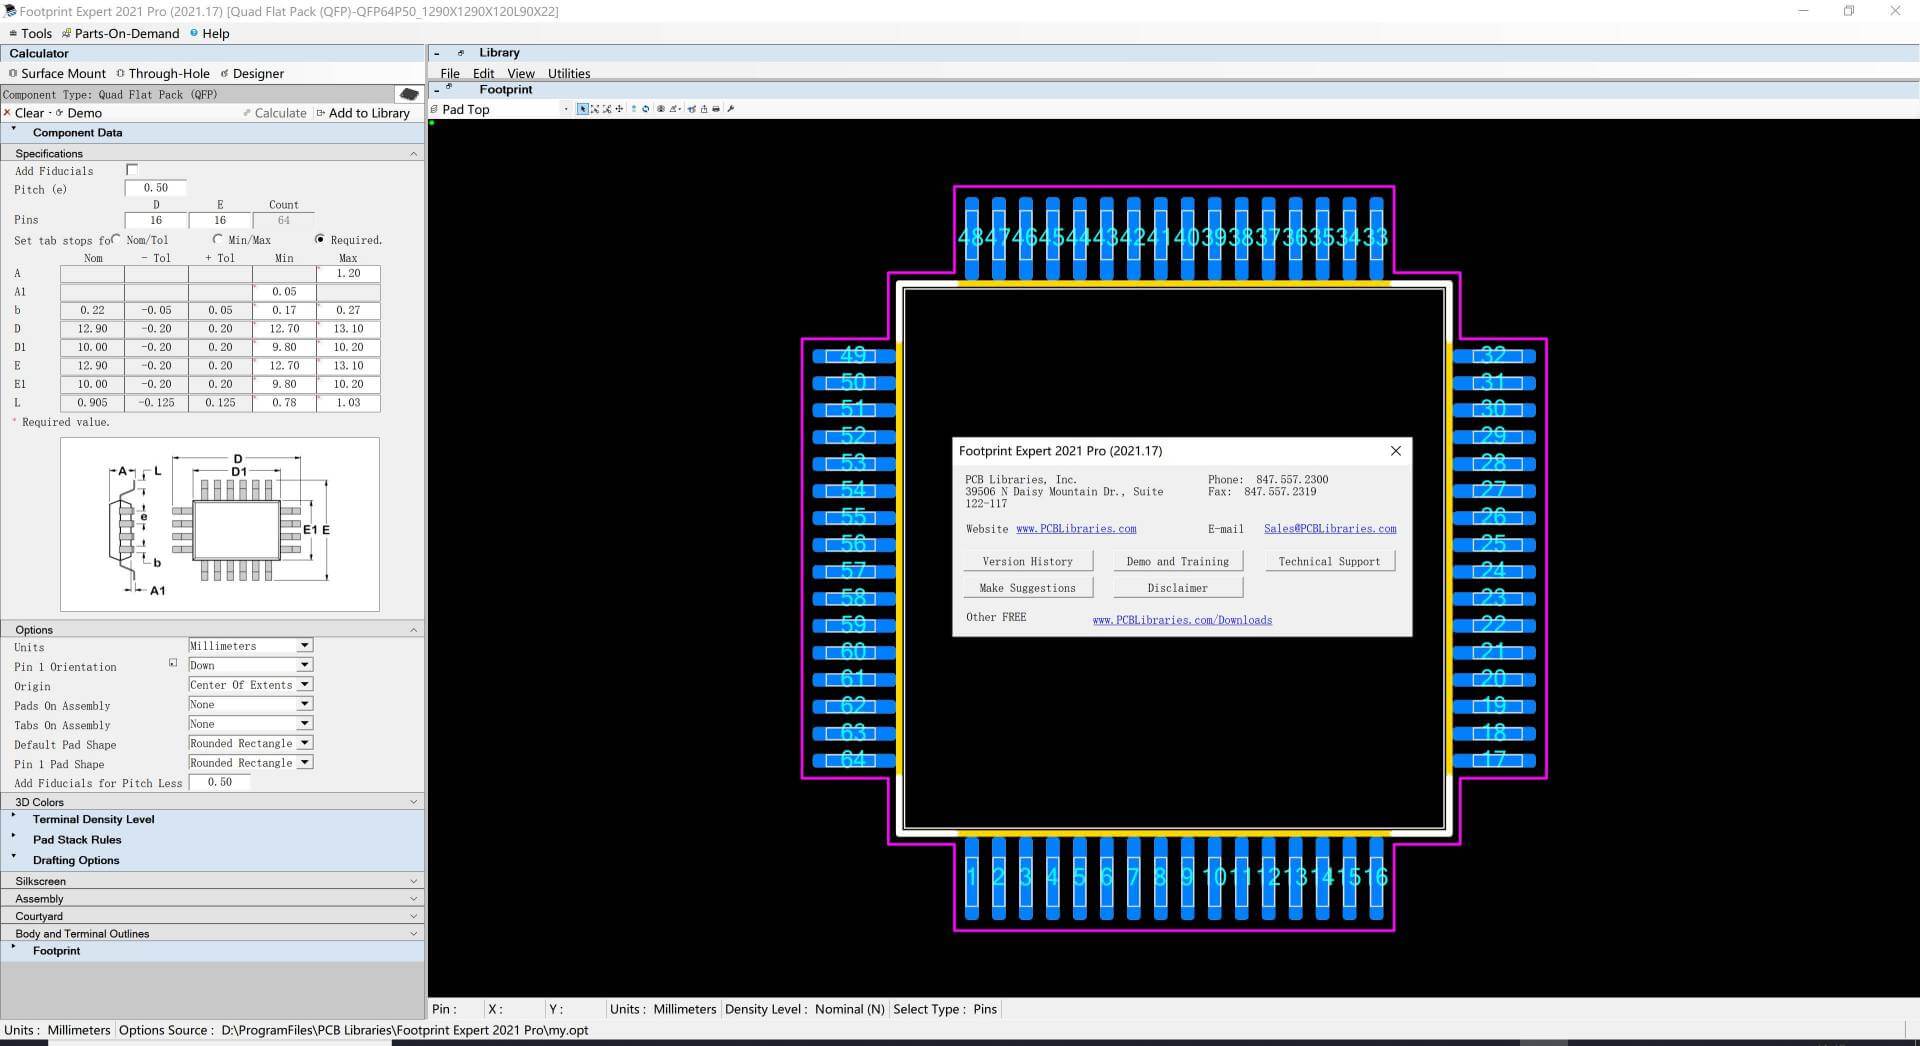Click the export footprint icon

point(704,109)
